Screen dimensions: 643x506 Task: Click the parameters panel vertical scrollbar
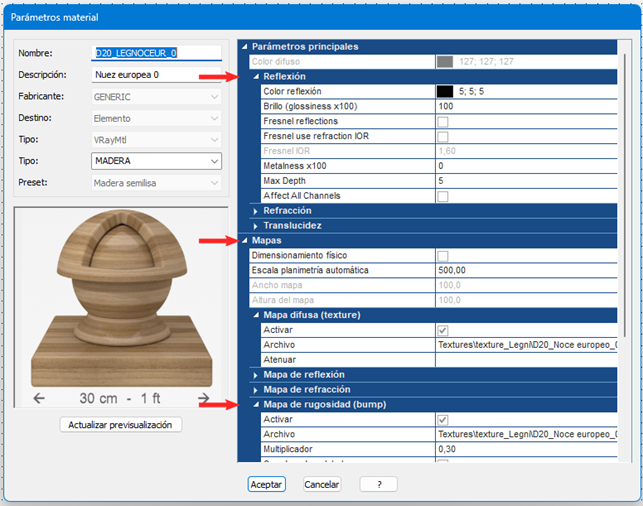tap(625, 195)
